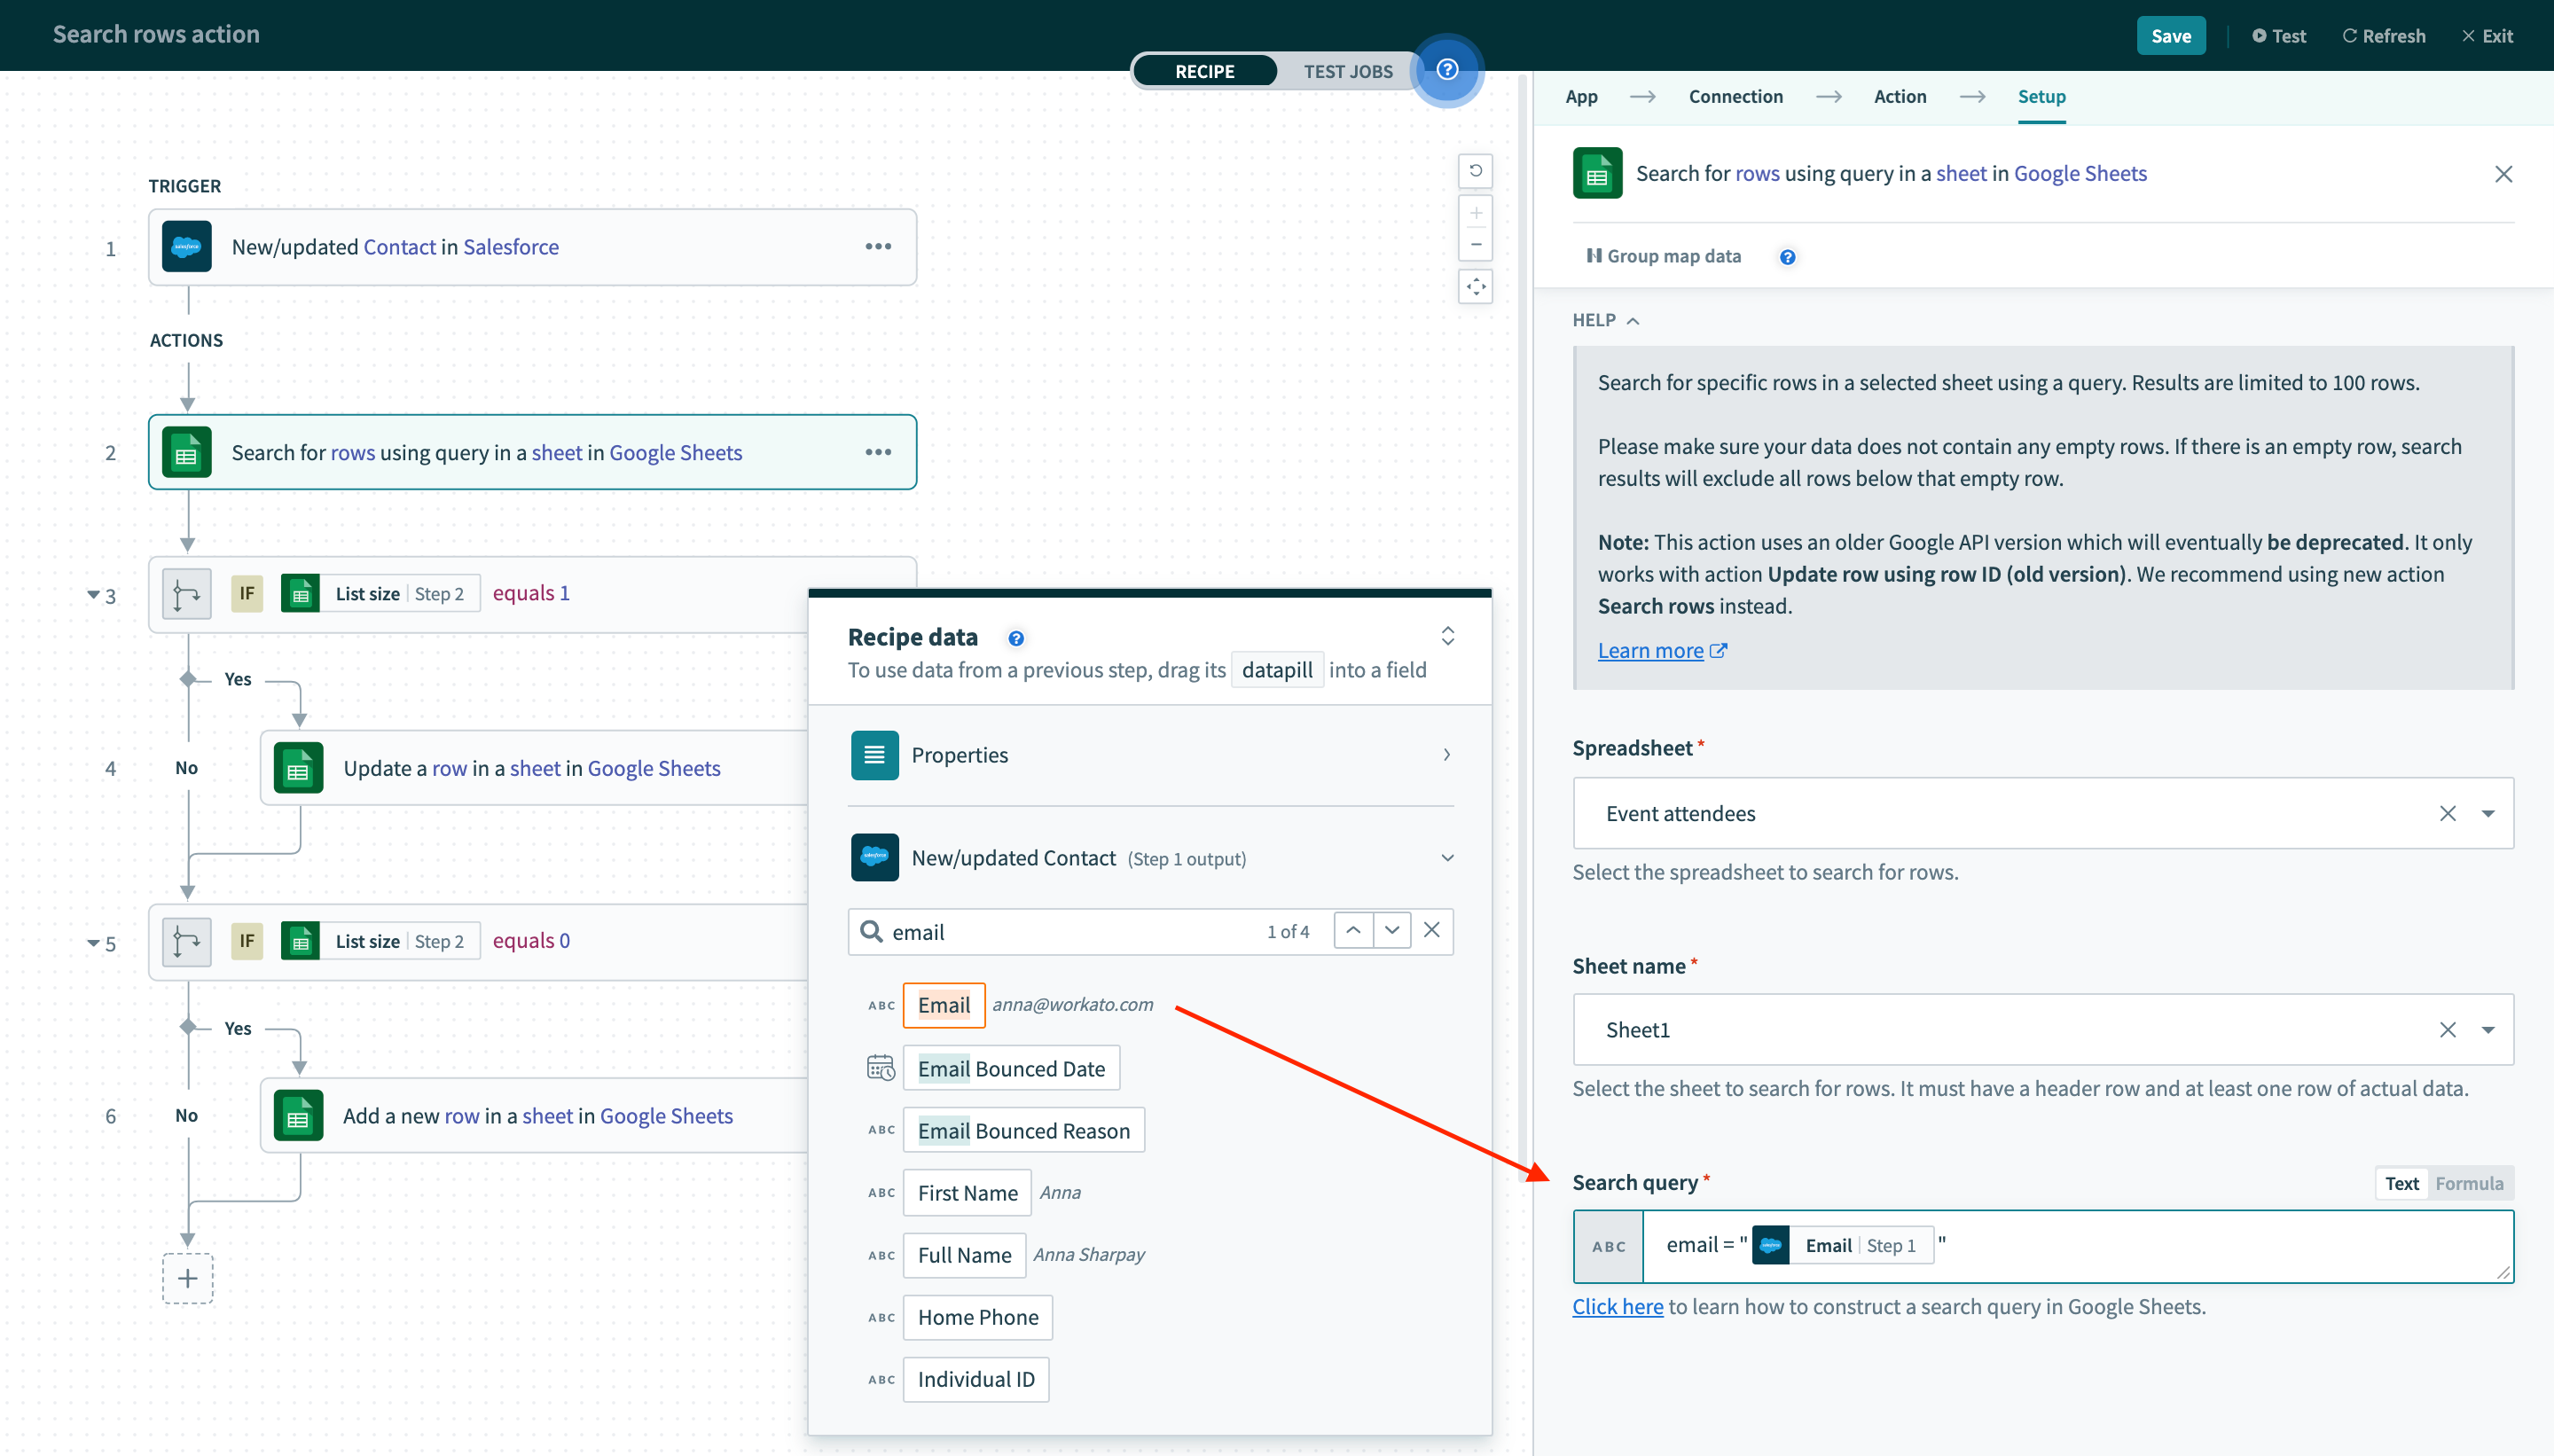This screenshot has width=2554, height=1456.
Task: Clear the email search filter input field
Action: (x=1435, y=930)
